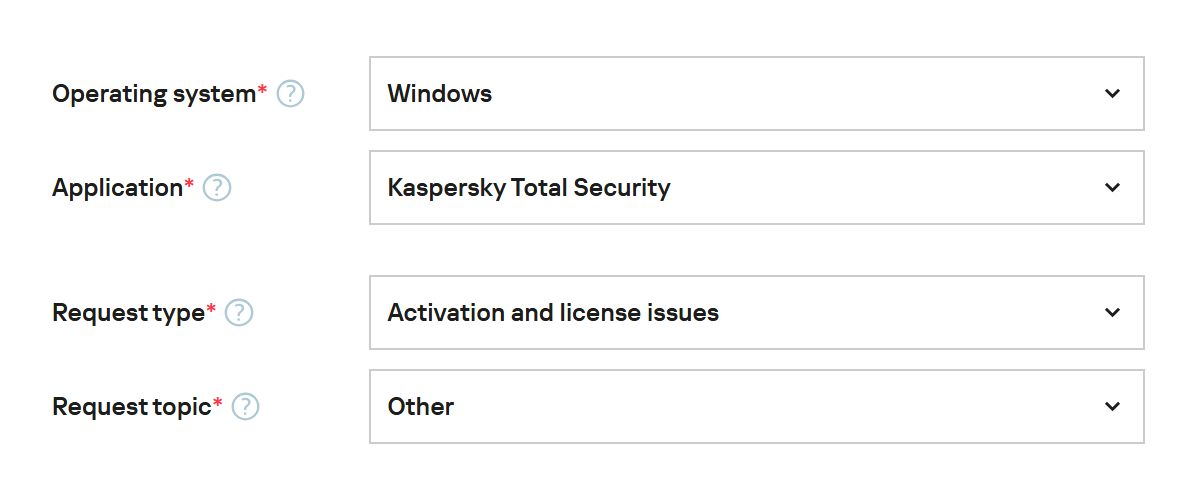Click the chevron arrow in the Other dropdown
This screenshot has height=483, width=1192.
pyautogui.click(x=1112, y=407)
